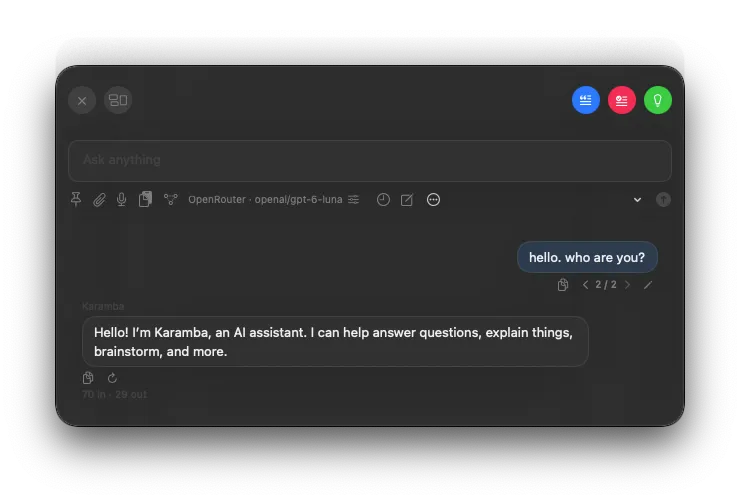740x500 pixels.
Task: Start voice input with microphone icon
Action: pos(122,200)
